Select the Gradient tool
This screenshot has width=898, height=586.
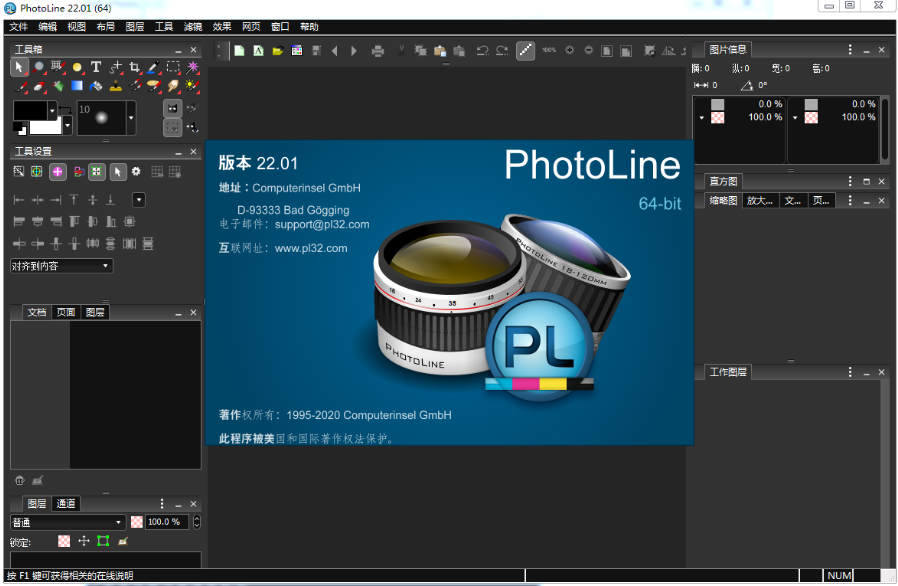coord(77,86)
